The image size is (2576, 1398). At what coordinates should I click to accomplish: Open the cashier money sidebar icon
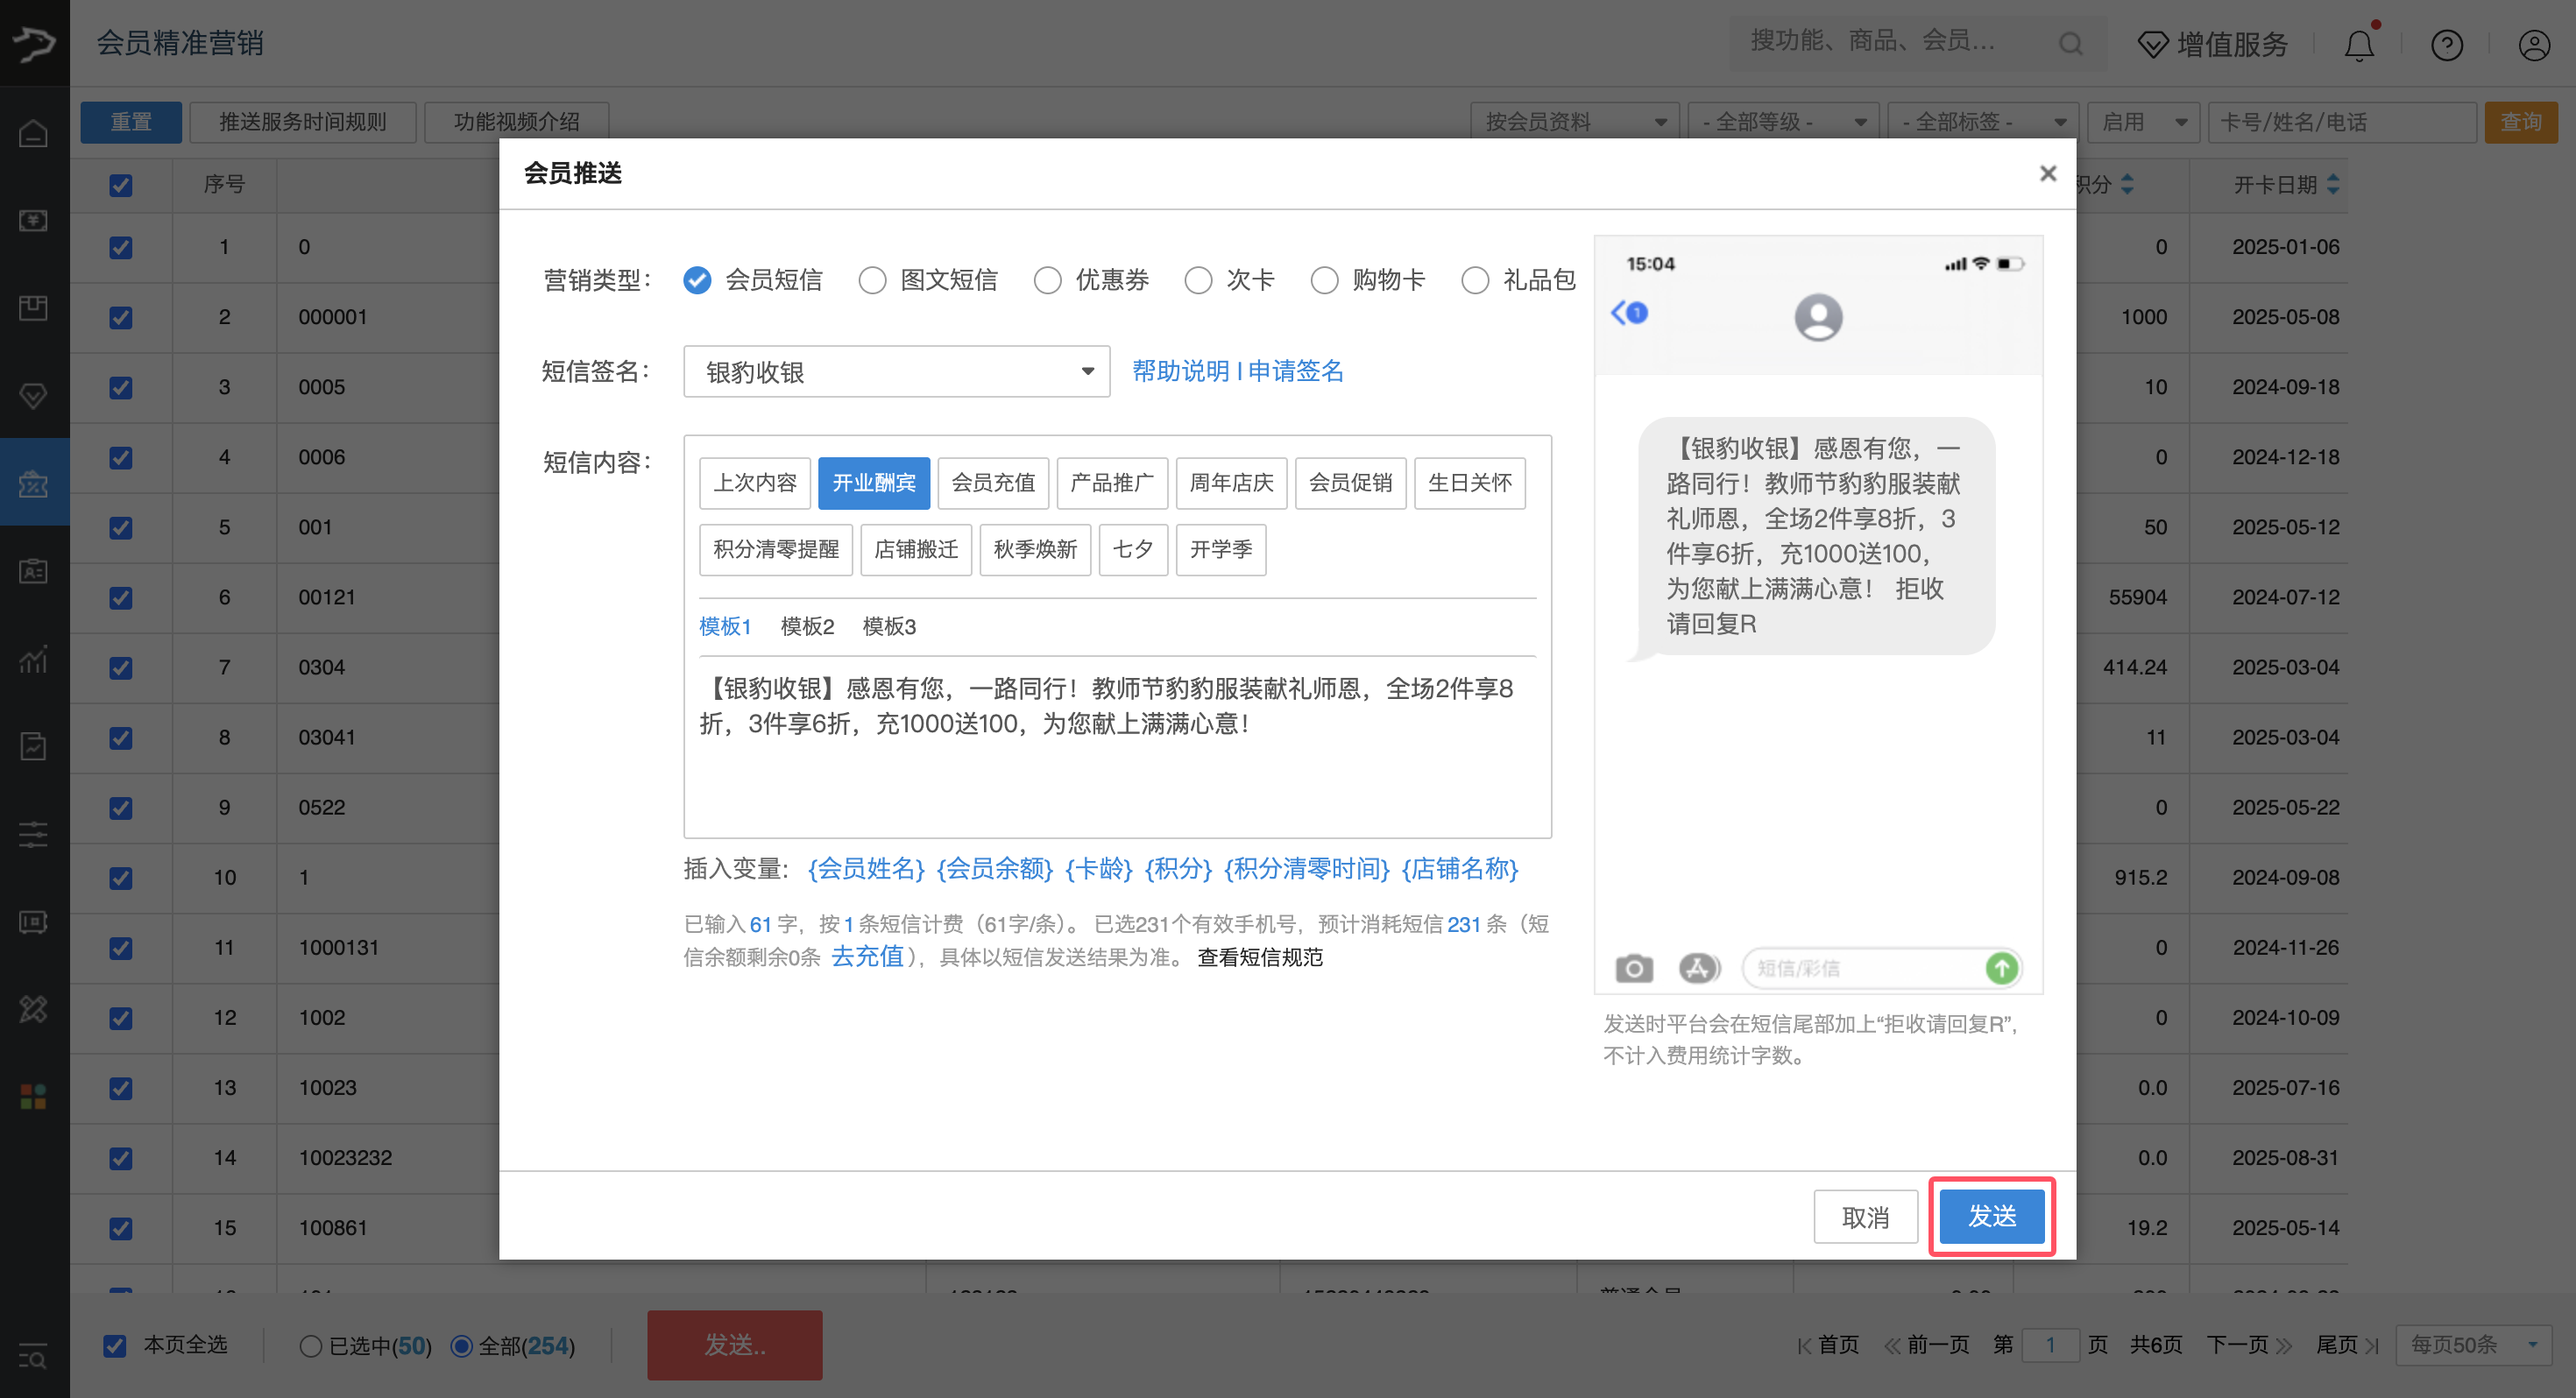pos(33,221)
